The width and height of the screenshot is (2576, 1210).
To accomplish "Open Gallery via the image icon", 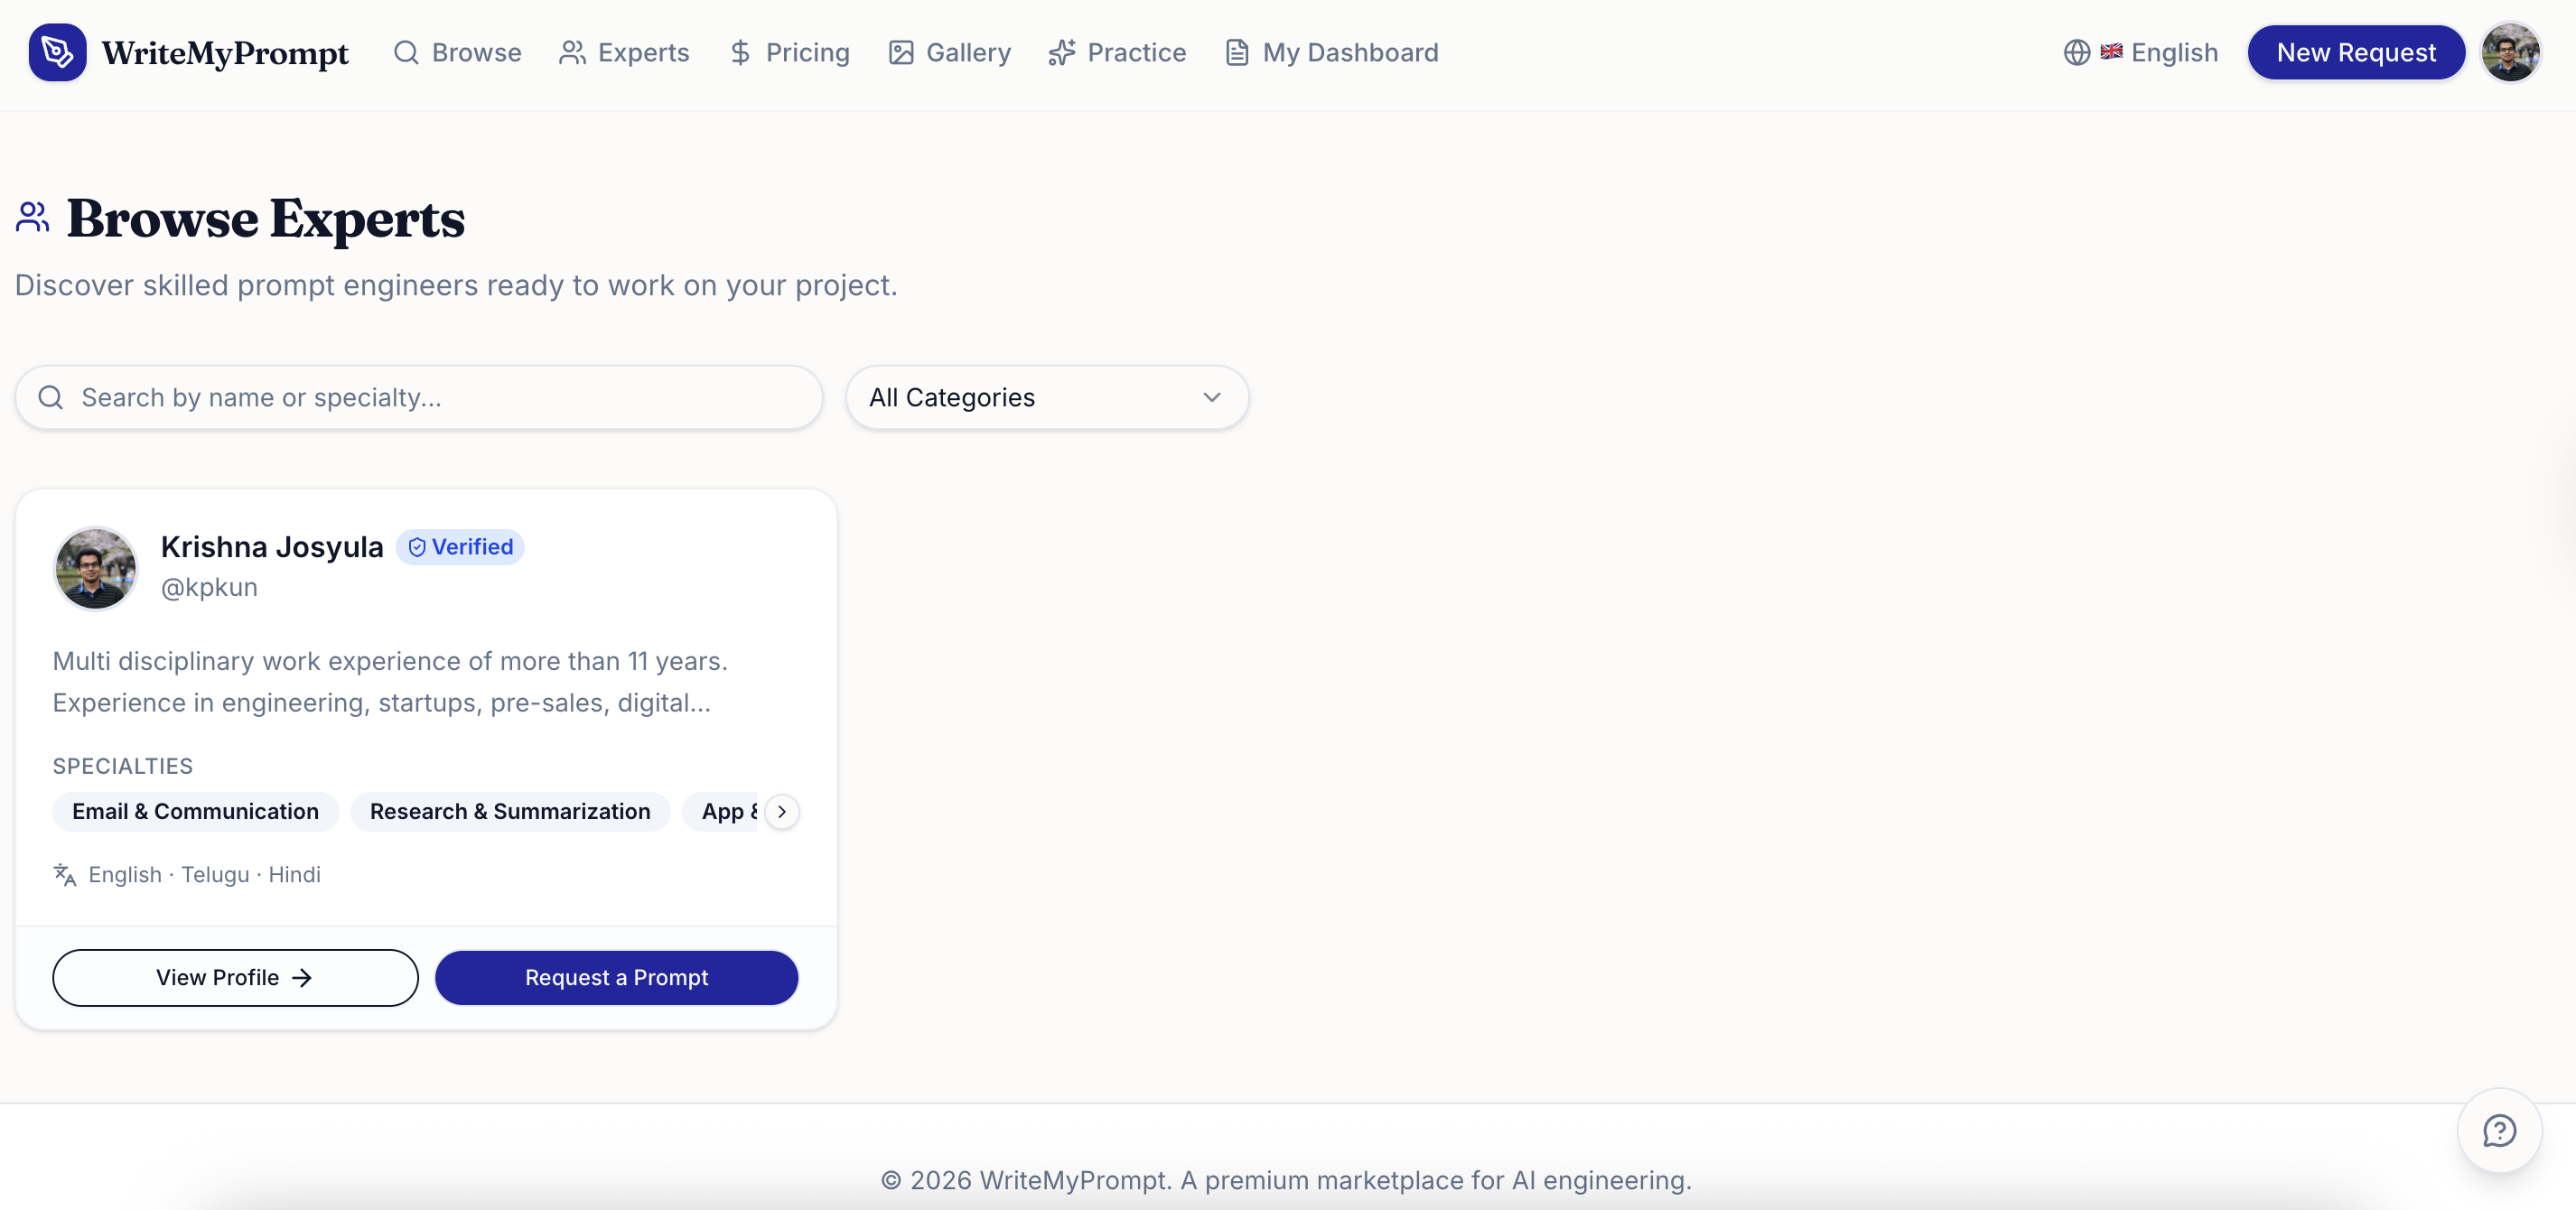I will (x=901, y=52).
